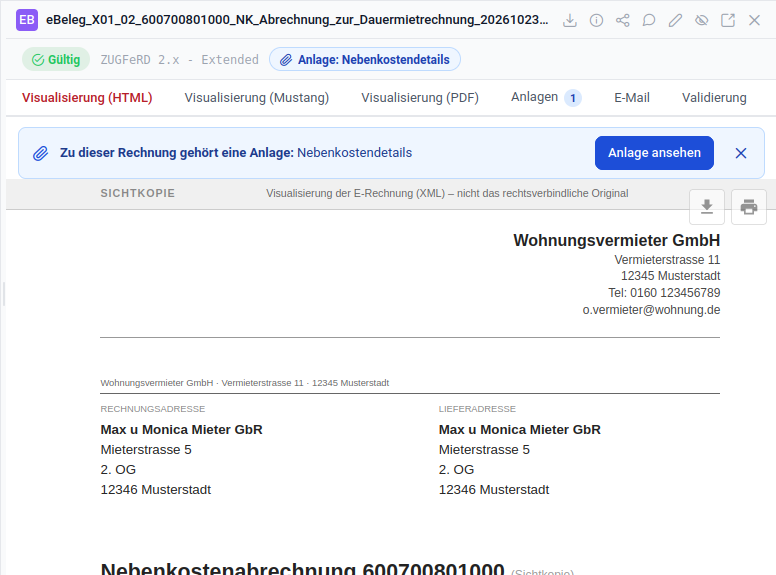Image resolution: width=776 pixels, height=575 pixels.
Task: Click paperclip icon in attachment banner
Action: click(x=41, y=153)
